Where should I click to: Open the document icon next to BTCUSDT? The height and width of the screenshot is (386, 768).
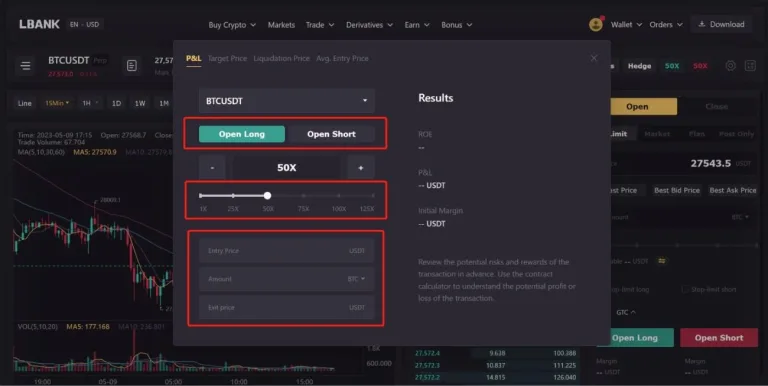(132, 65)
